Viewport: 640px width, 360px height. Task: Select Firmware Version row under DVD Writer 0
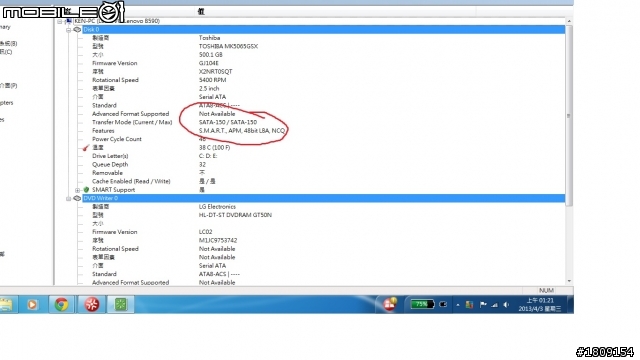[115, 232]
